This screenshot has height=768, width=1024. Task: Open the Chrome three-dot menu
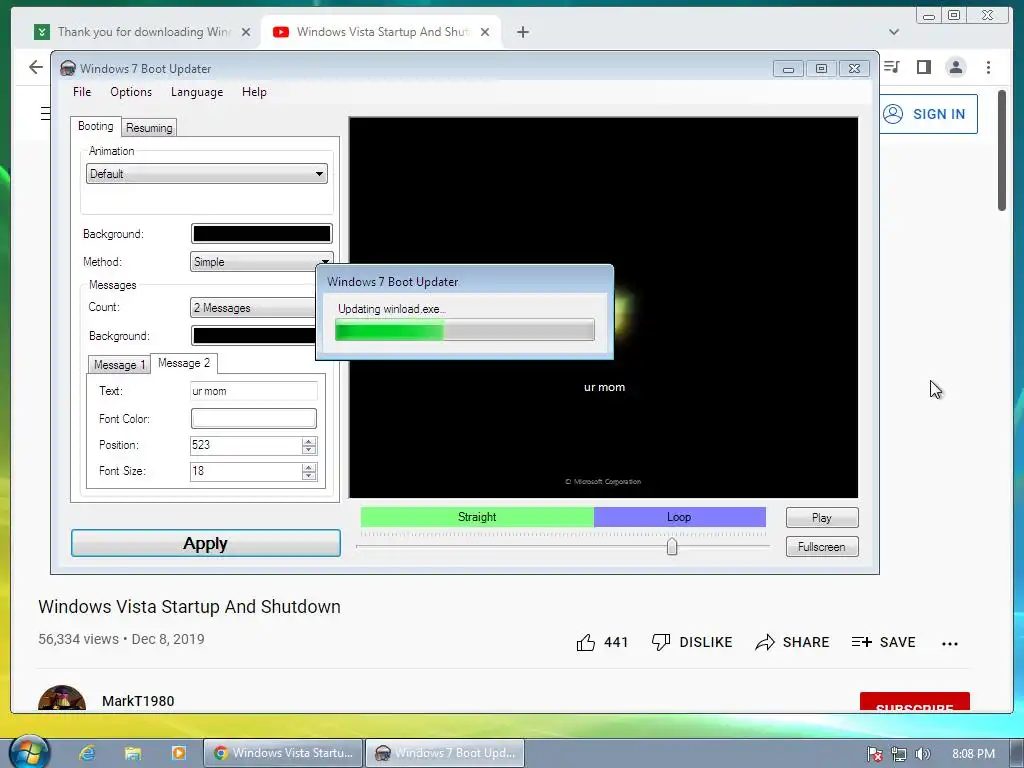point(988,67)
